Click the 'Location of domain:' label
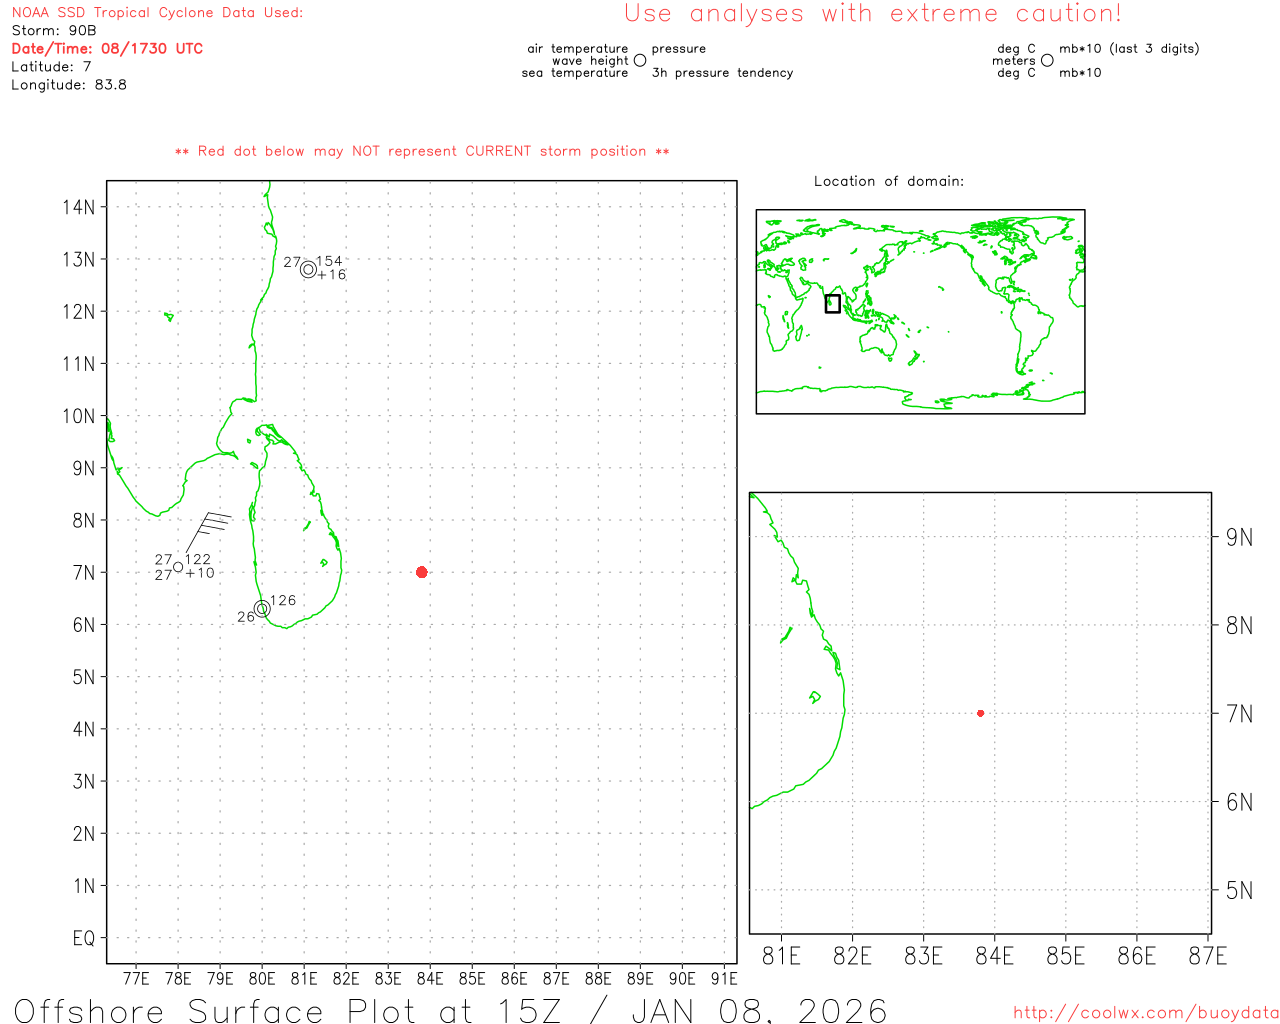The image size is (1280, 1024). click(888, 181)
